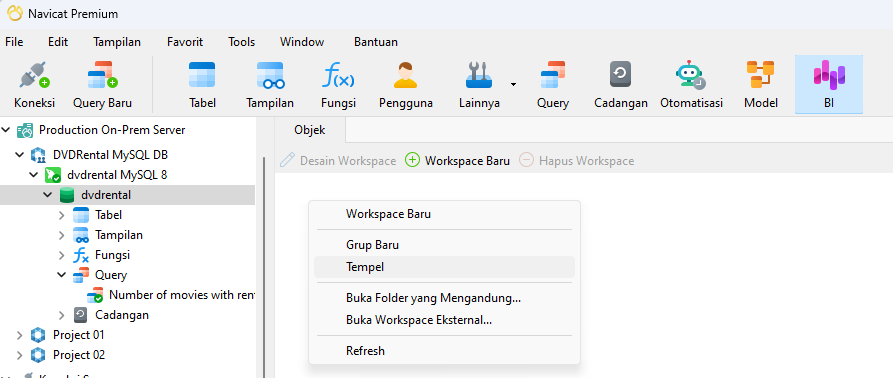893x378 pixels.
Task: Open the Tampilan menu in menu bar
Action: (117, 42)
